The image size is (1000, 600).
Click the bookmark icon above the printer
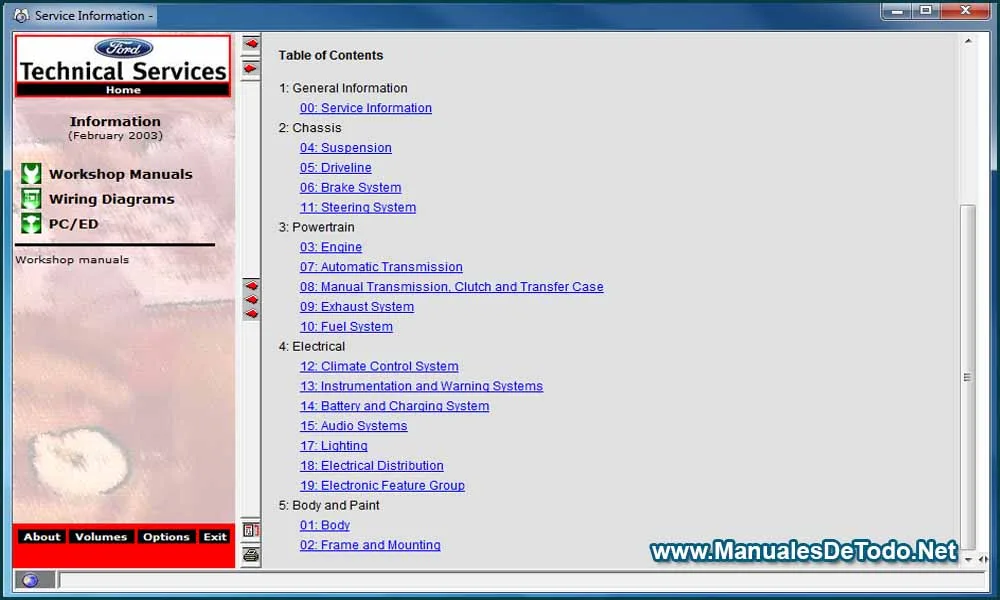(251, 530)
